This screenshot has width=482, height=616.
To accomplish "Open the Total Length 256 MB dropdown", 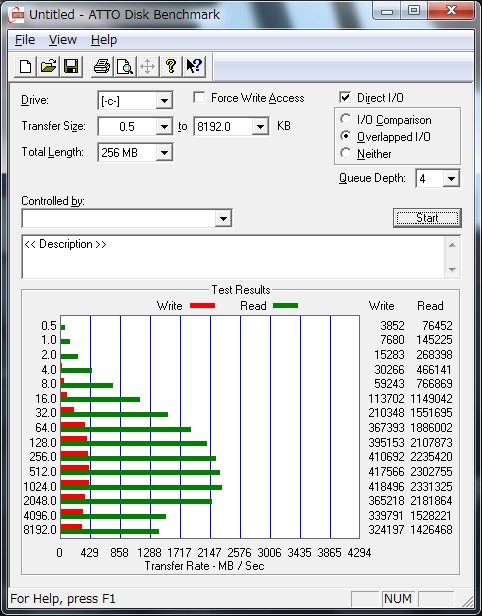I will (x=164, y=152).
